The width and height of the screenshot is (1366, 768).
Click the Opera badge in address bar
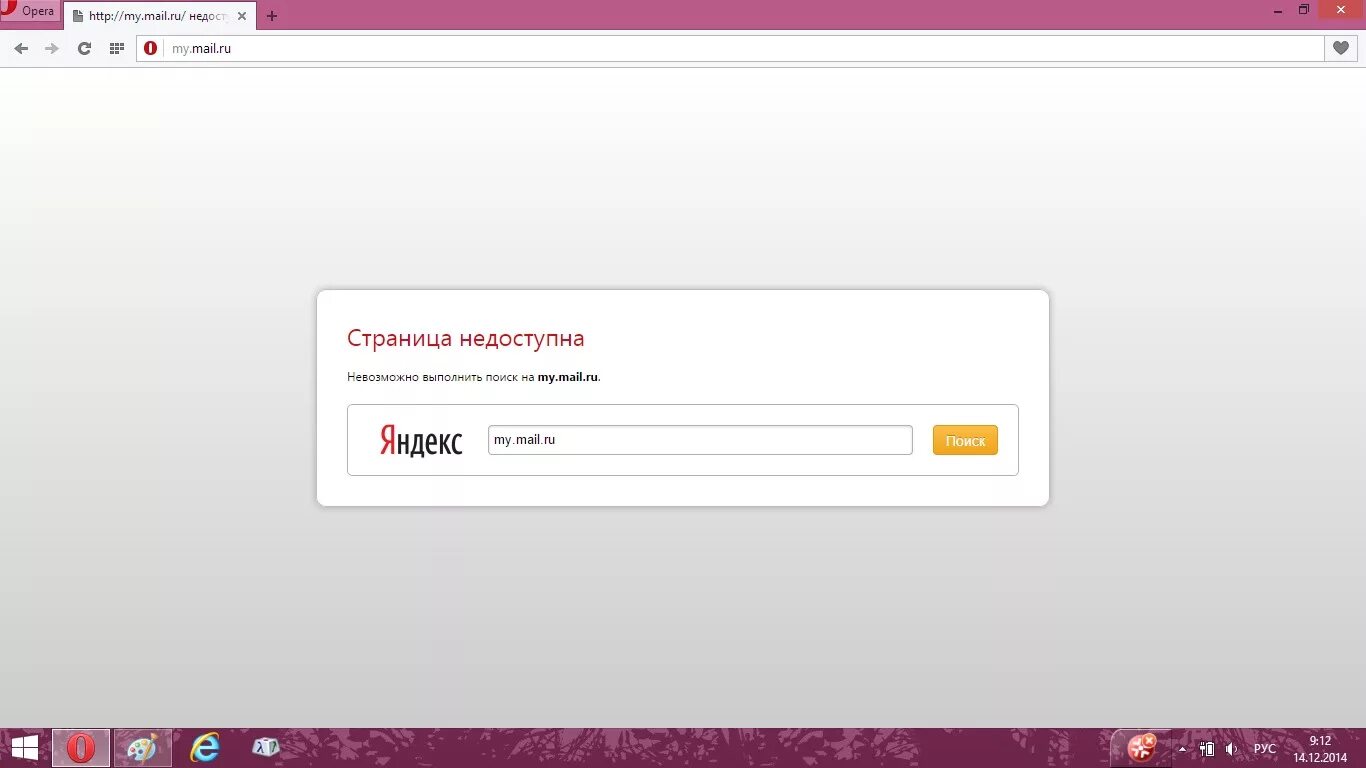pyautogui.click(x=151, y=48)
